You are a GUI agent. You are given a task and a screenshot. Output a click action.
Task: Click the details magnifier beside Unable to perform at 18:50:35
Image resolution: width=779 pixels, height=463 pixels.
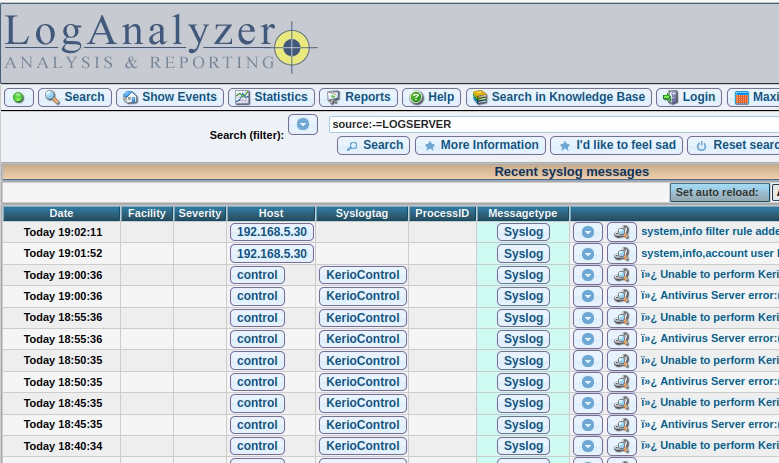(x=622, y=361)
